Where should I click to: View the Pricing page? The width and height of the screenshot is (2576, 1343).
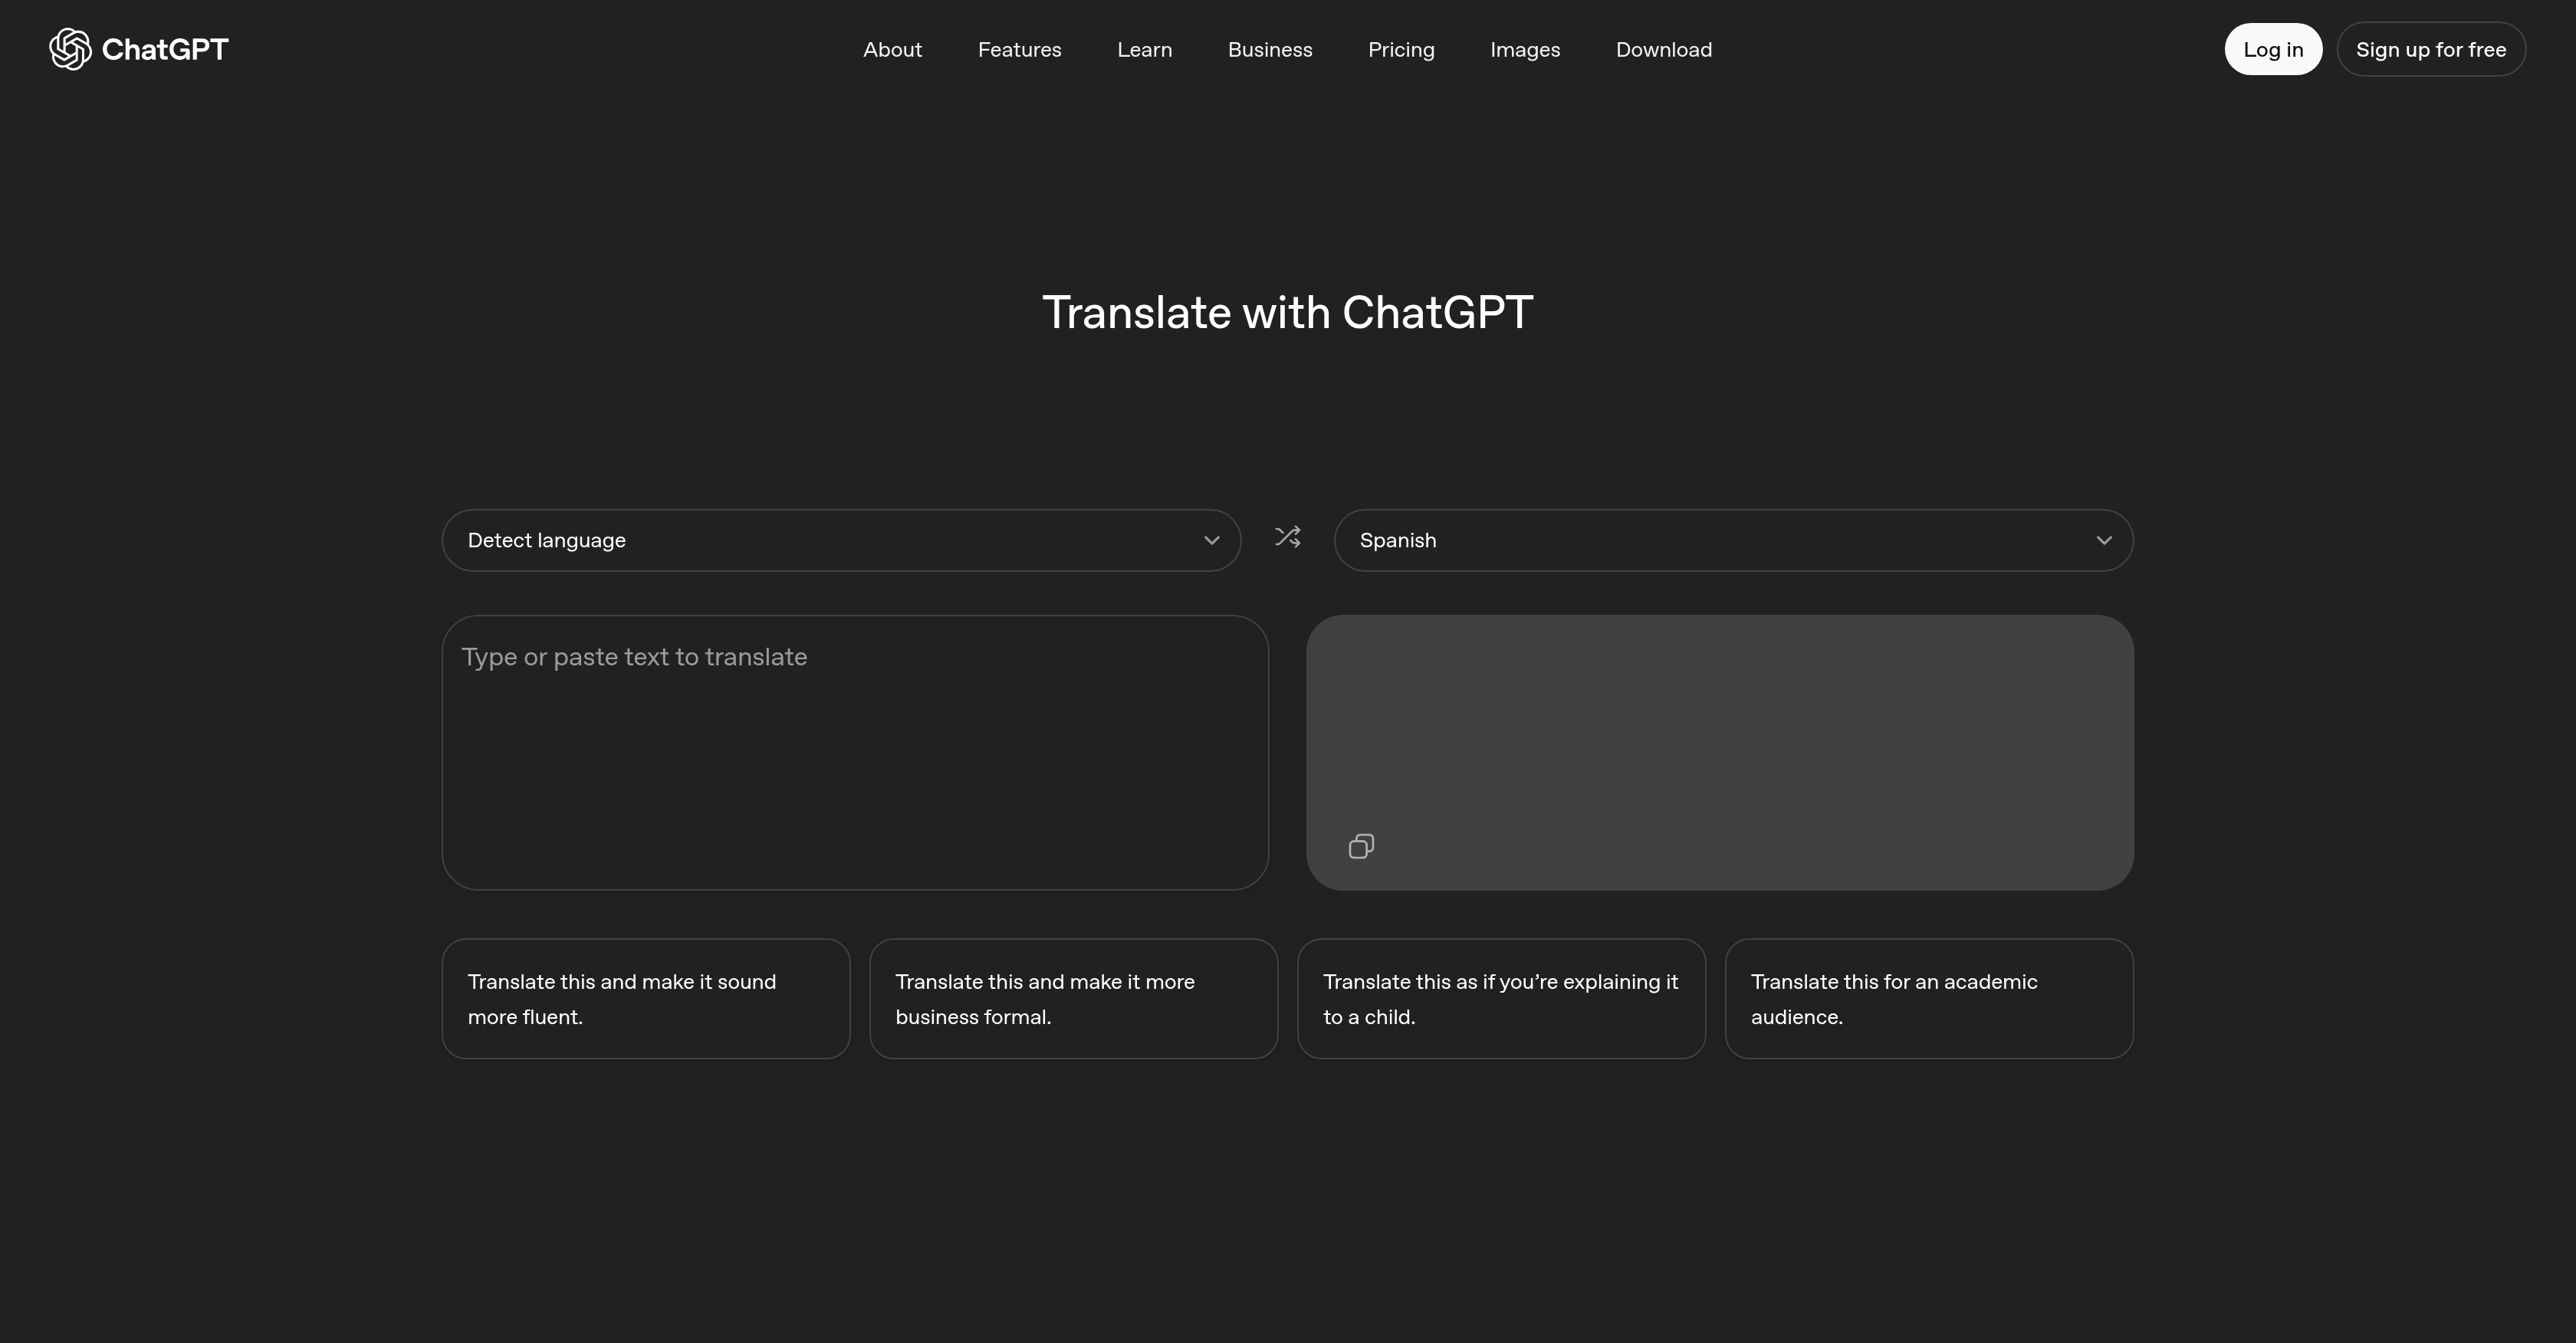[1401, 49]
